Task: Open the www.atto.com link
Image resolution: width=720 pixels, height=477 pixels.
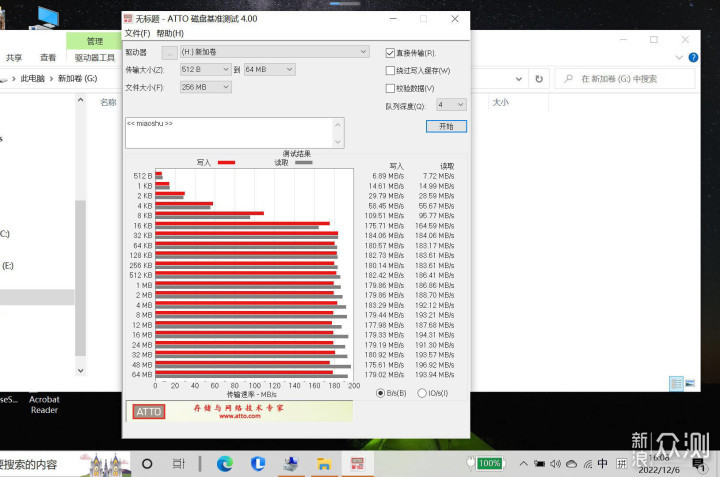Action: point(240,416)
